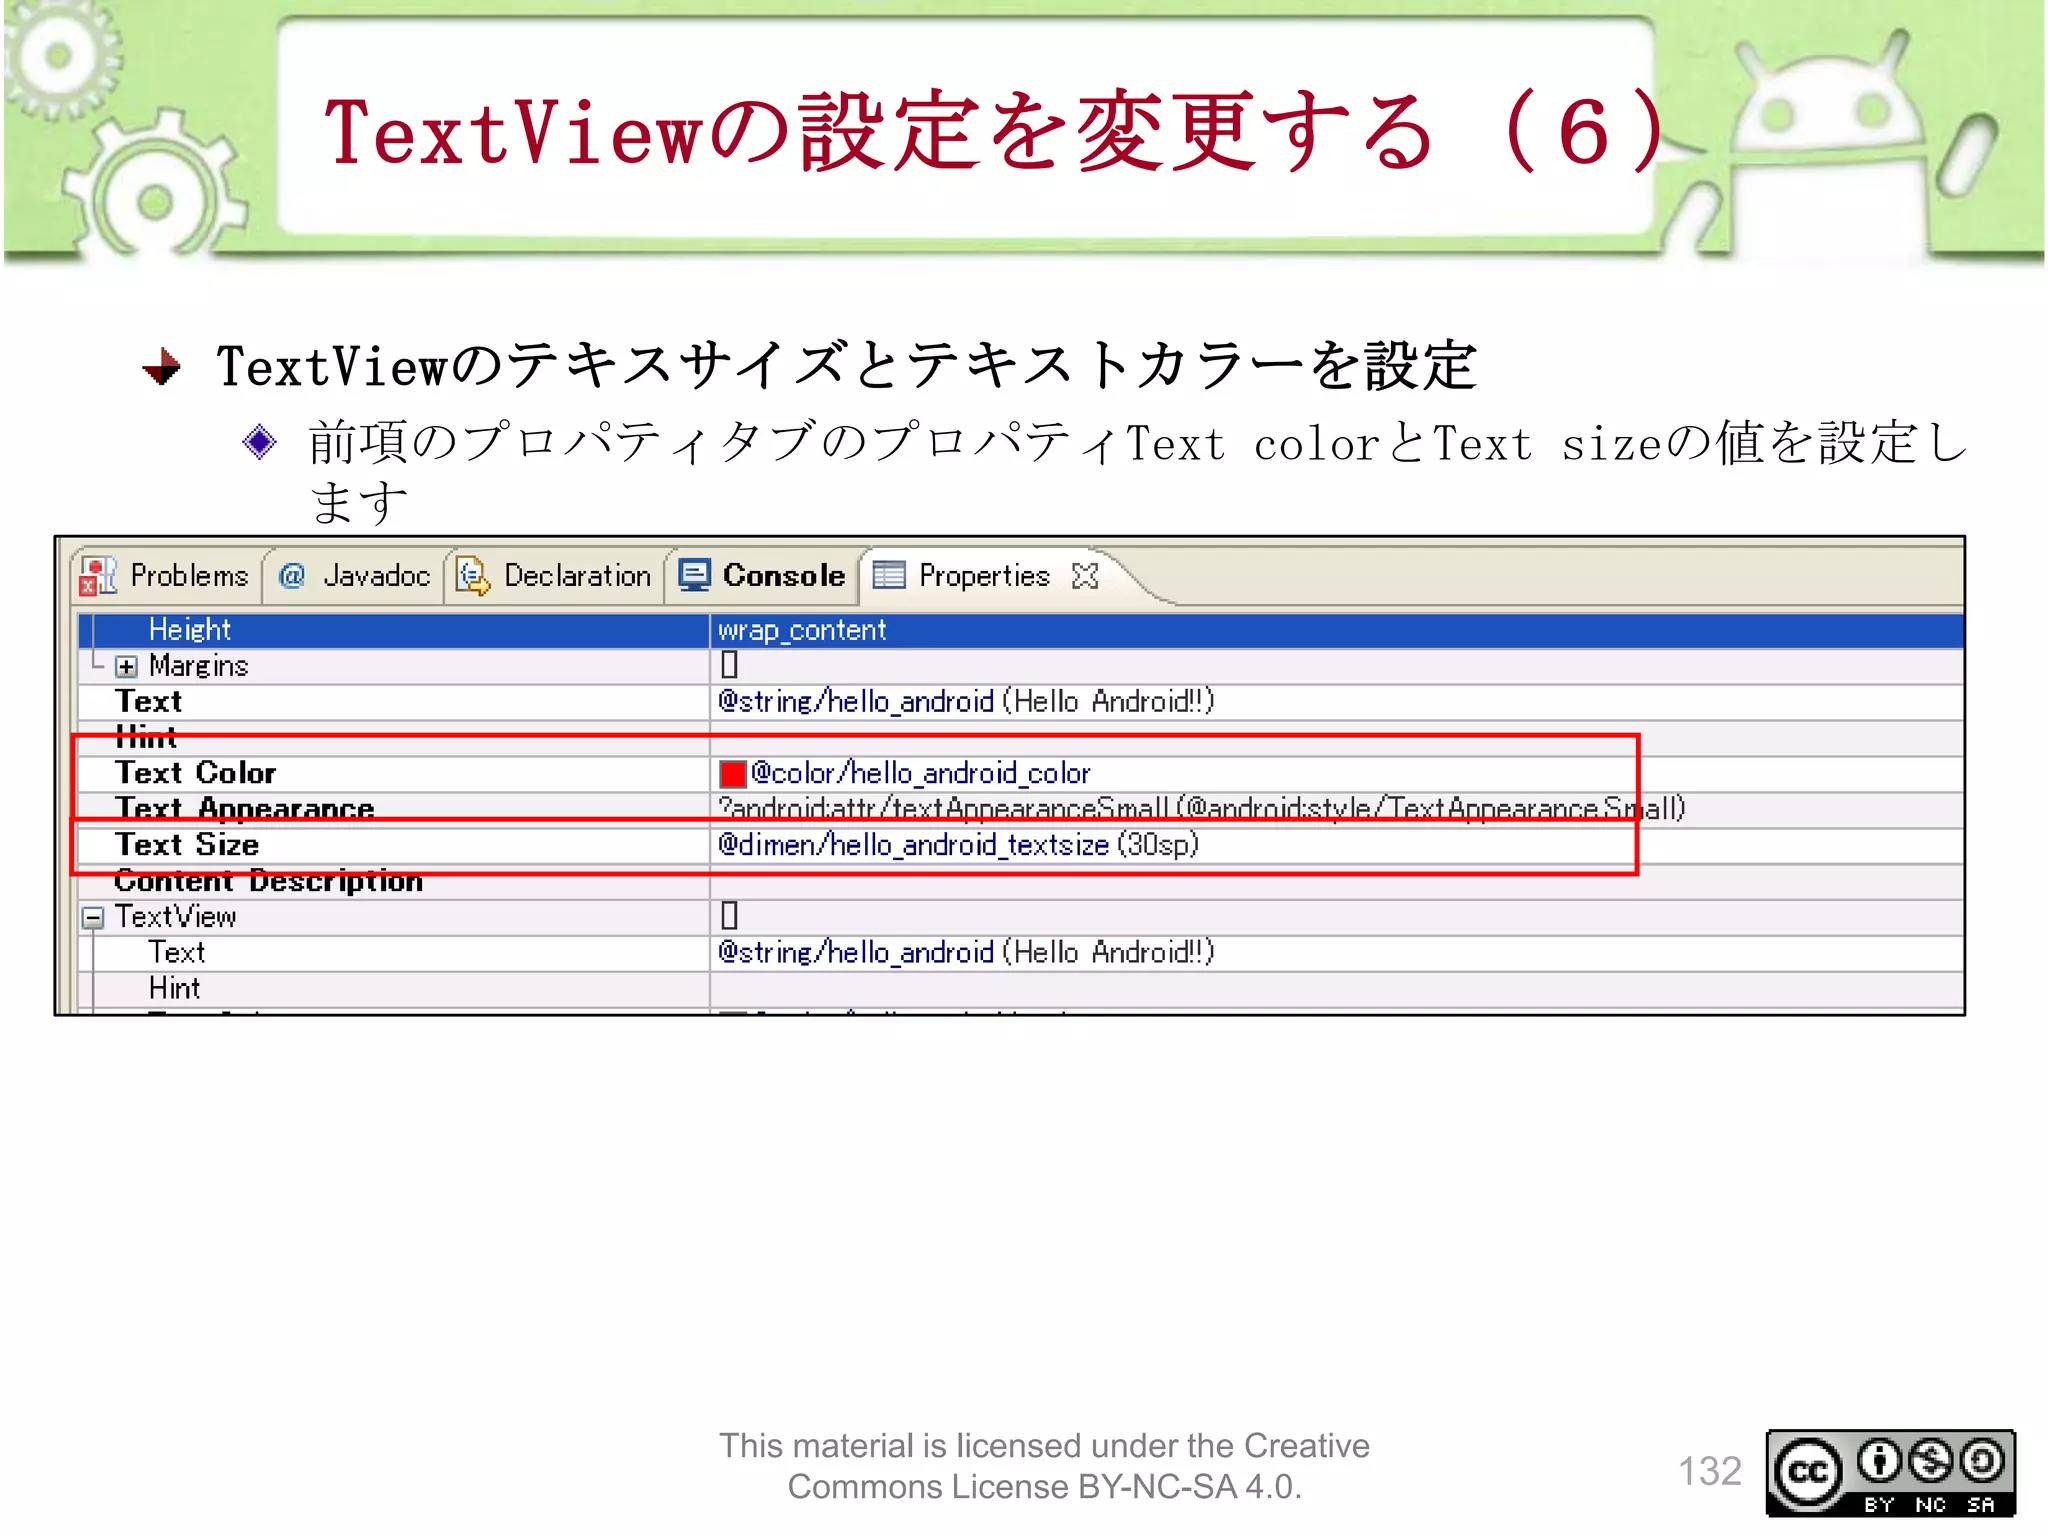The image size is (2048, 1536).
Task: Click the Problems tab icon
Action: tap(98, 576)
